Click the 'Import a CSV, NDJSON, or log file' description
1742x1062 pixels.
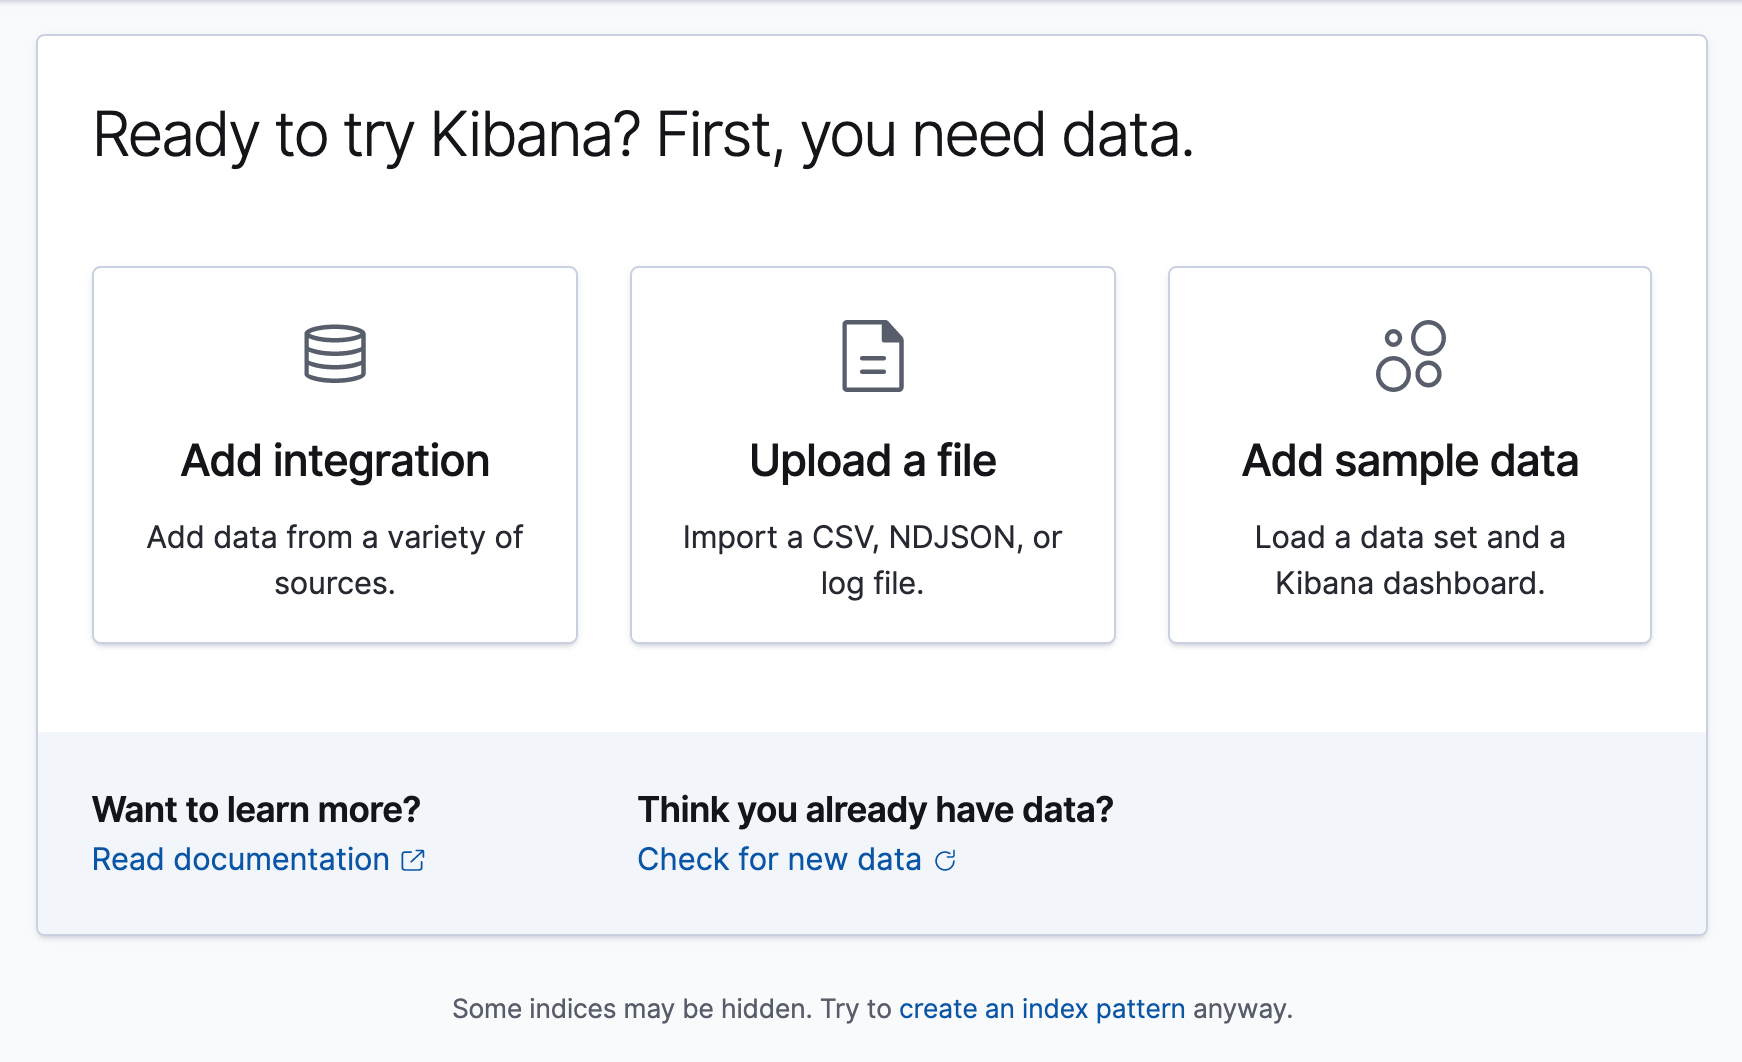coord(873,560)
